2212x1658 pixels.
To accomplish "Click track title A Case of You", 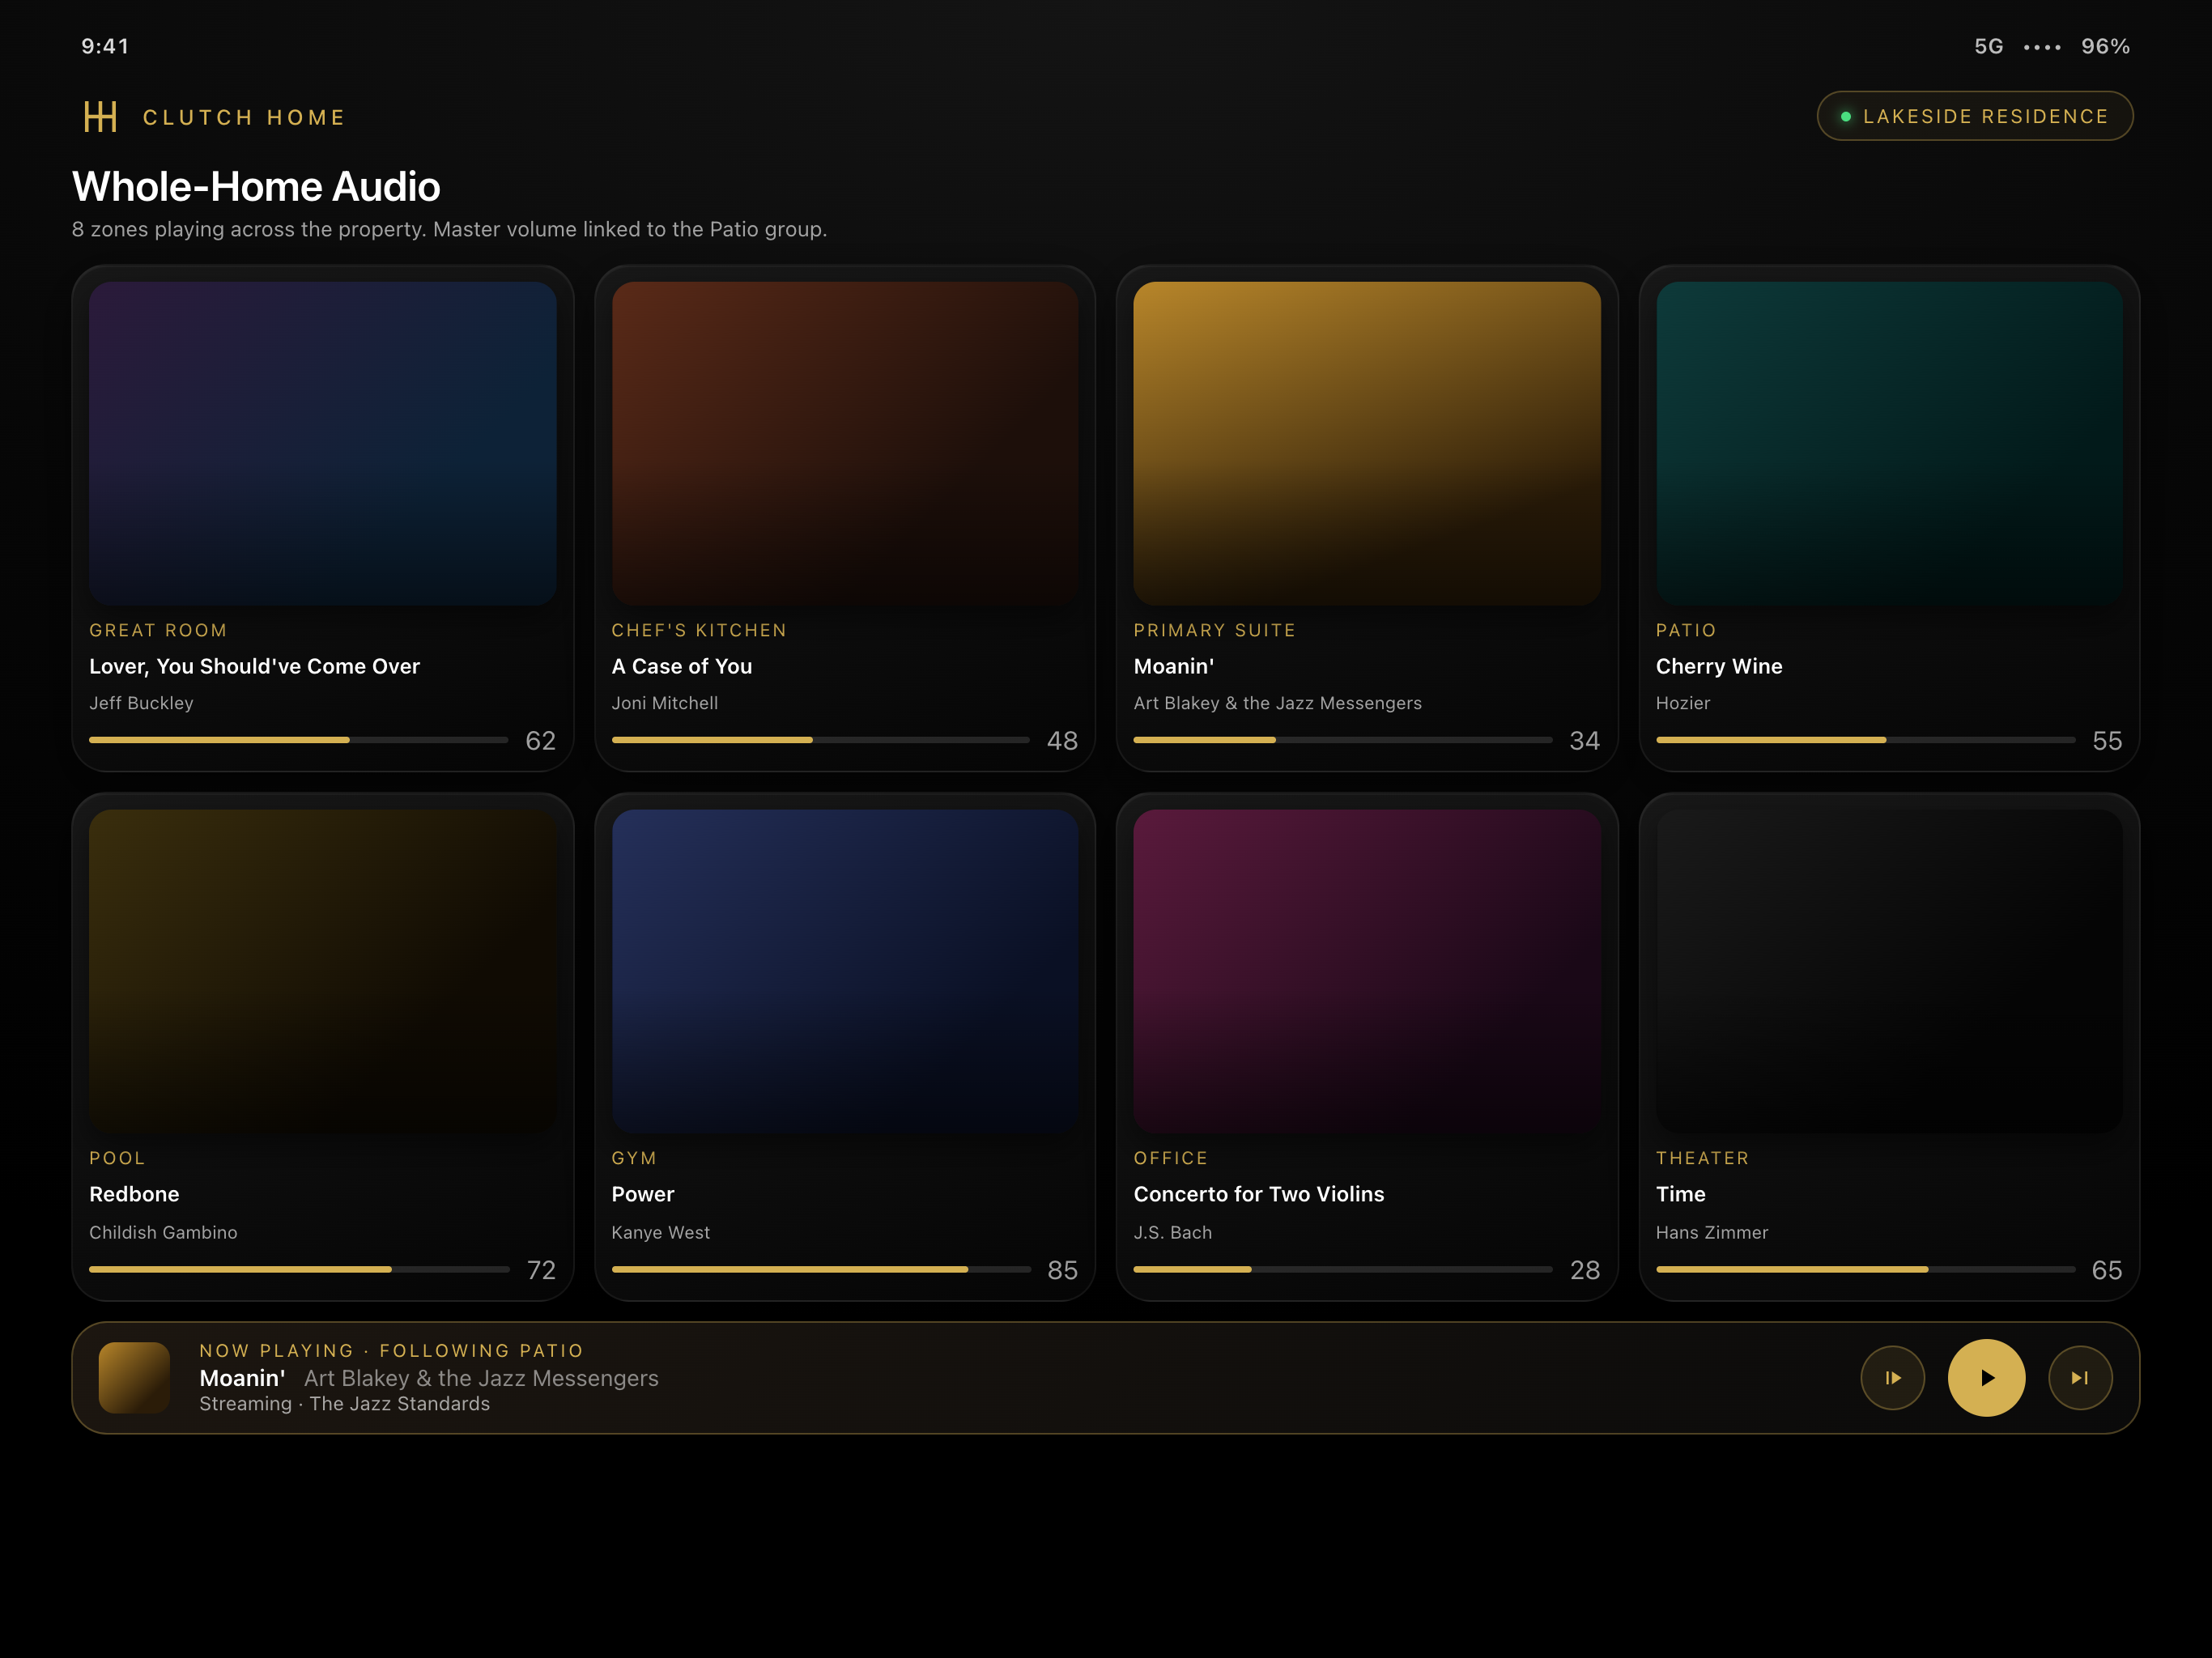I will 682,666.
